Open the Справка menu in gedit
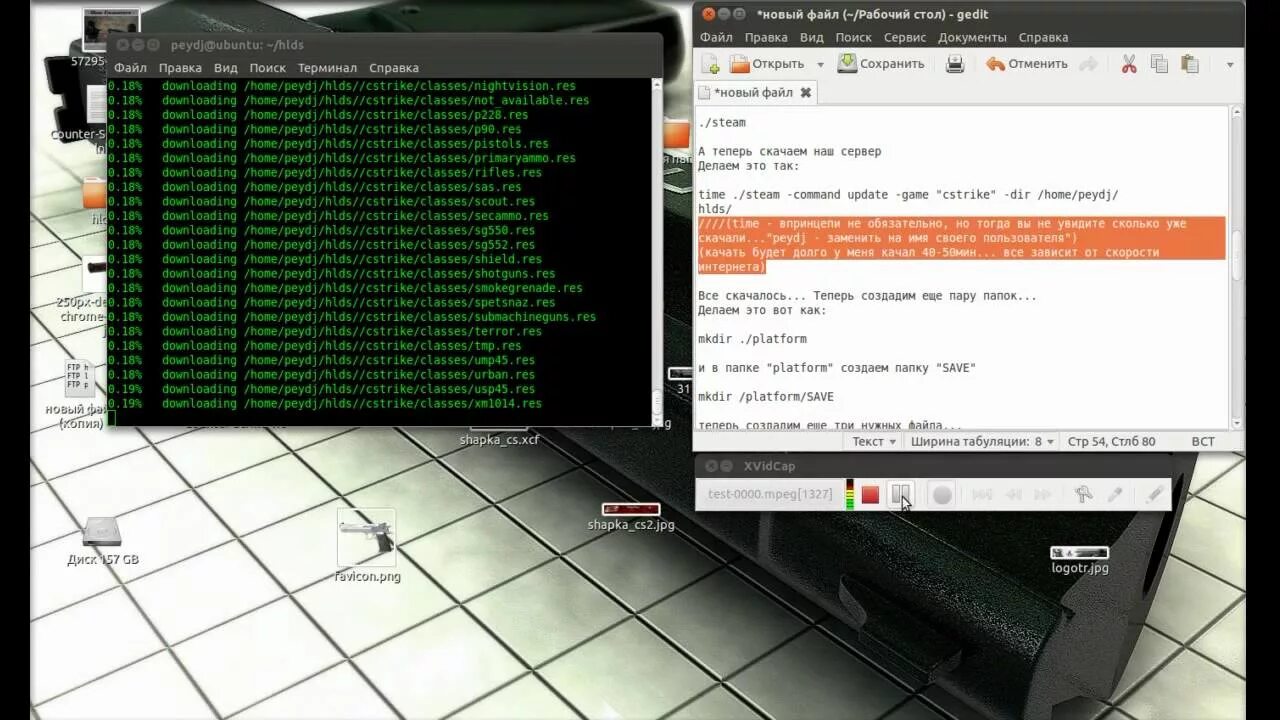Viewport: 1280px width, 720px height. (x=1043, y=37)
